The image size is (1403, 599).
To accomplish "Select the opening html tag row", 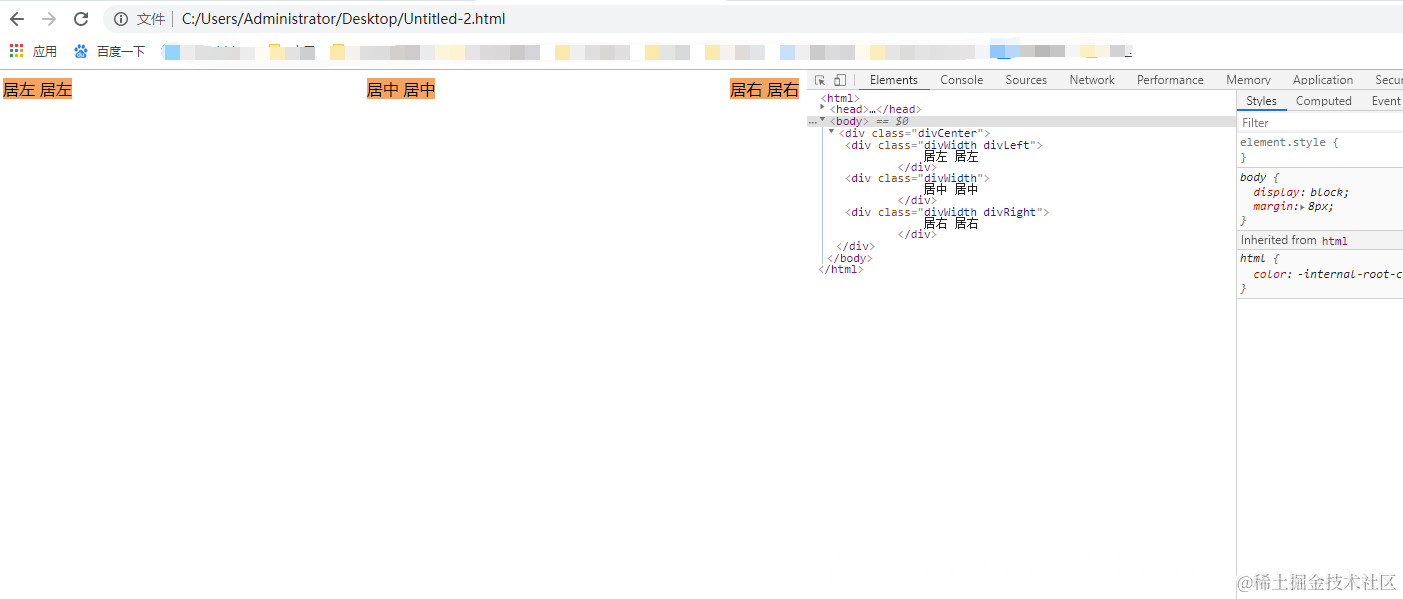I will (840, 98).
